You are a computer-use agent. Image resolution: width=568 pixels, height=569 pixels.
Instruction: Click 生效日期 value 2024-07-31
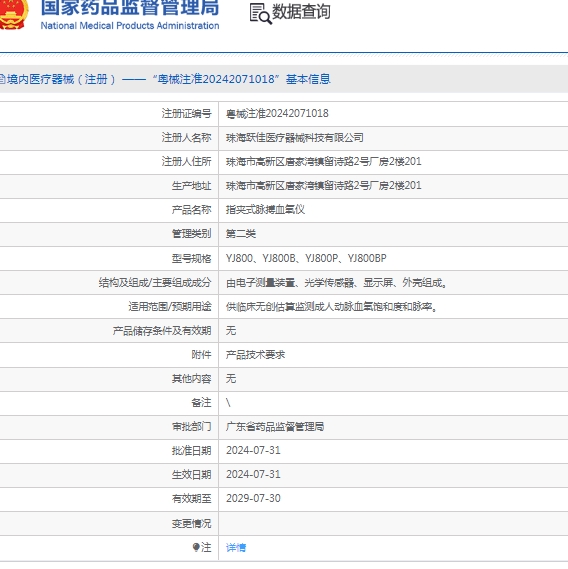(x=253, y=475)
